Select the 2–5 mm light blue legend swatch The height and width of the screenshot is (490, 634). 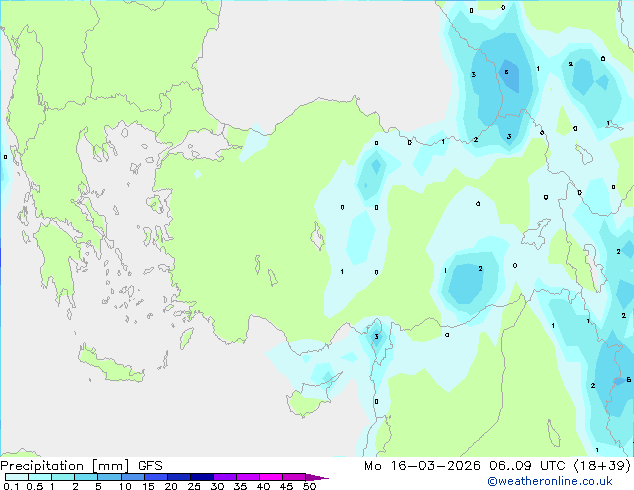pos(86,477)
